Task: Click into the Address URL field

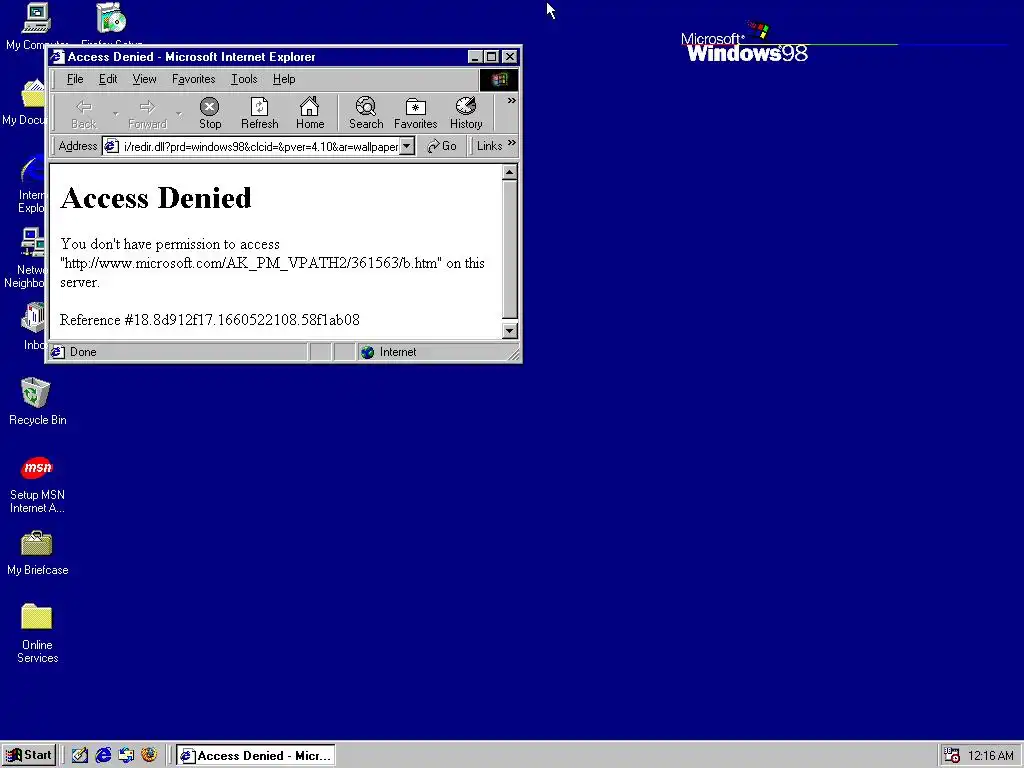Action: coord(259,146)
